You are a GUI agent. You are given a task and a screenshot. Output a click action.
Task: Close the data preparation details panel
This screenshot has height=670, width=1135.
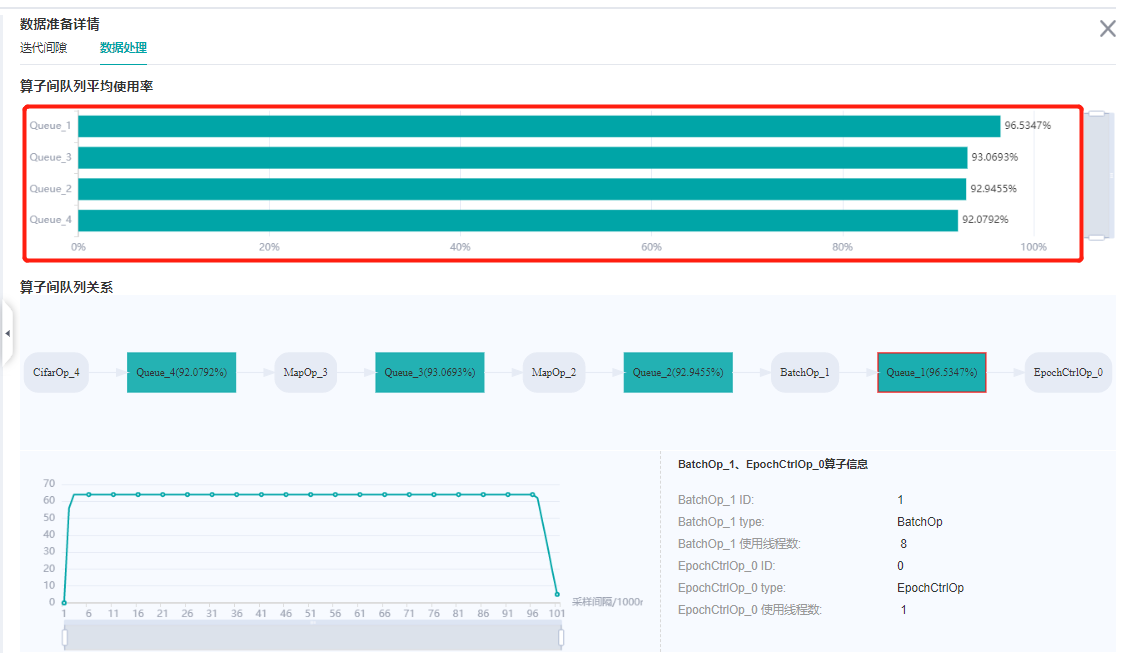coord(1107,29)
